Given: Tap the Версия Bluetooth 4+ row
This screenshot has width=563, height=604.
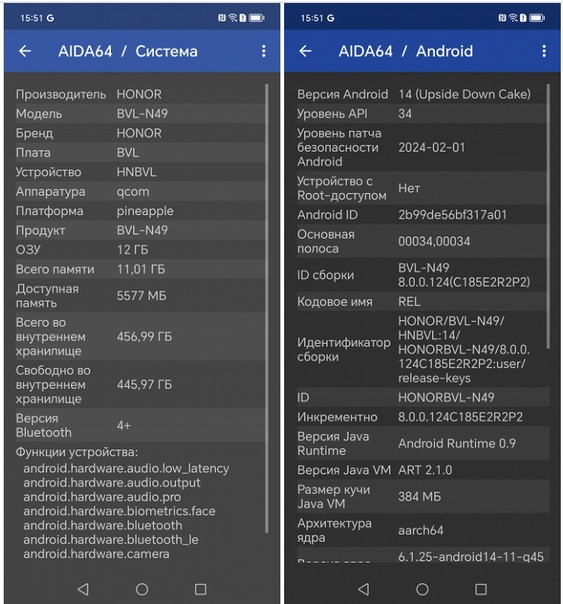Looking at the screenshot, I should (140, 425).
